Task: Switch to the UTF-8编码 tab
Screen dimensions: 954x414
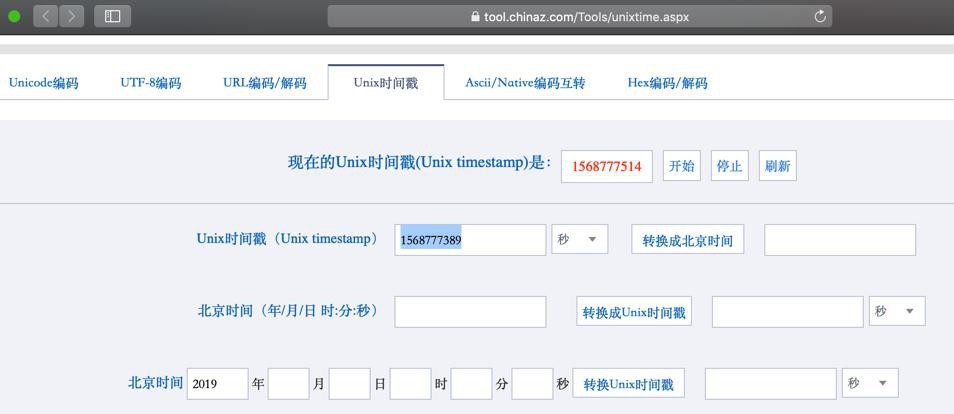Action: [x=151, y=83]
